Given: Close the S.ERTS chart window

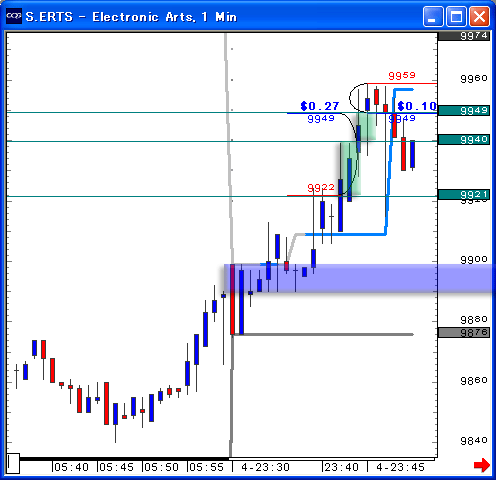Looking at the screenshot, I should (x=479, y=16).
